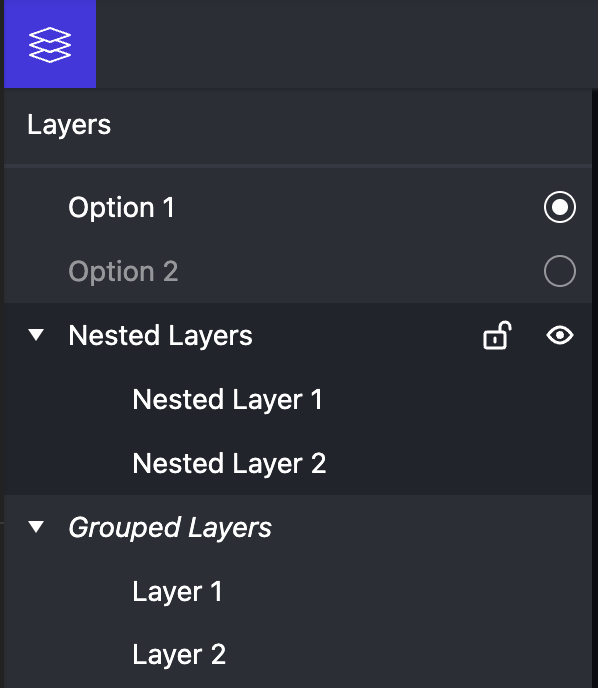Screen dimensions: 598x688
Task: Click the purple Layers stack icon
Action: [x=50, y=44]
